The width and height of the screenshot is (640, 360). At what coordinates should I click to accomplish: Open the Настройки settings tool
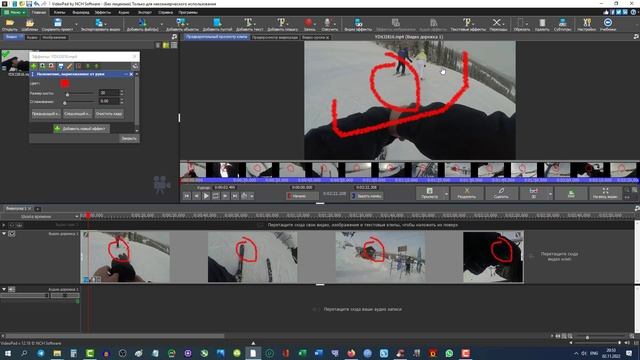click(587, 24)
